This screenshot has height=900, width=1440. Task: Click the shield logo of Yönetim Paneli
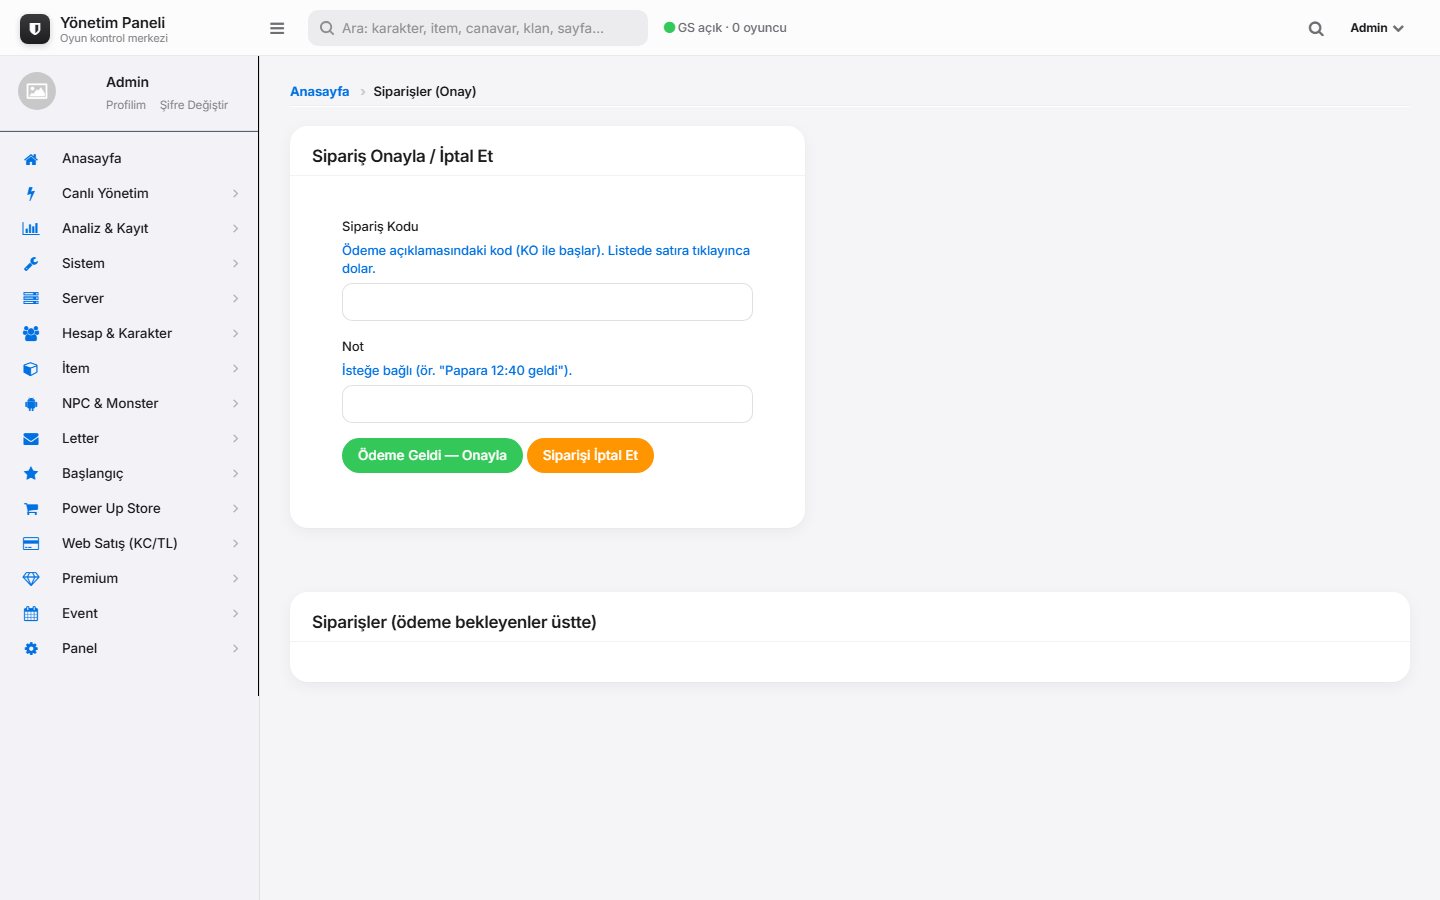pos(35,29)
